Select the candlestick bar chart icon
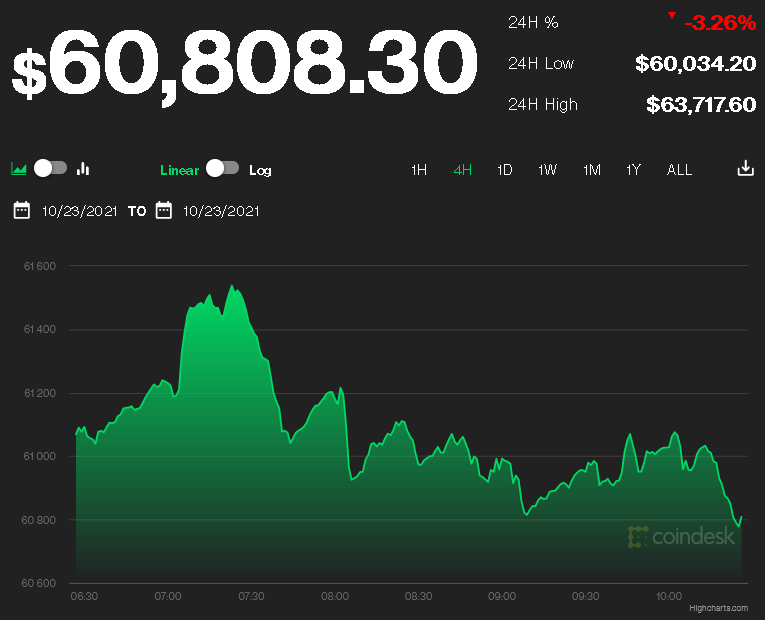The width and height of the screenshot is (765, 620). click(83, 169)
